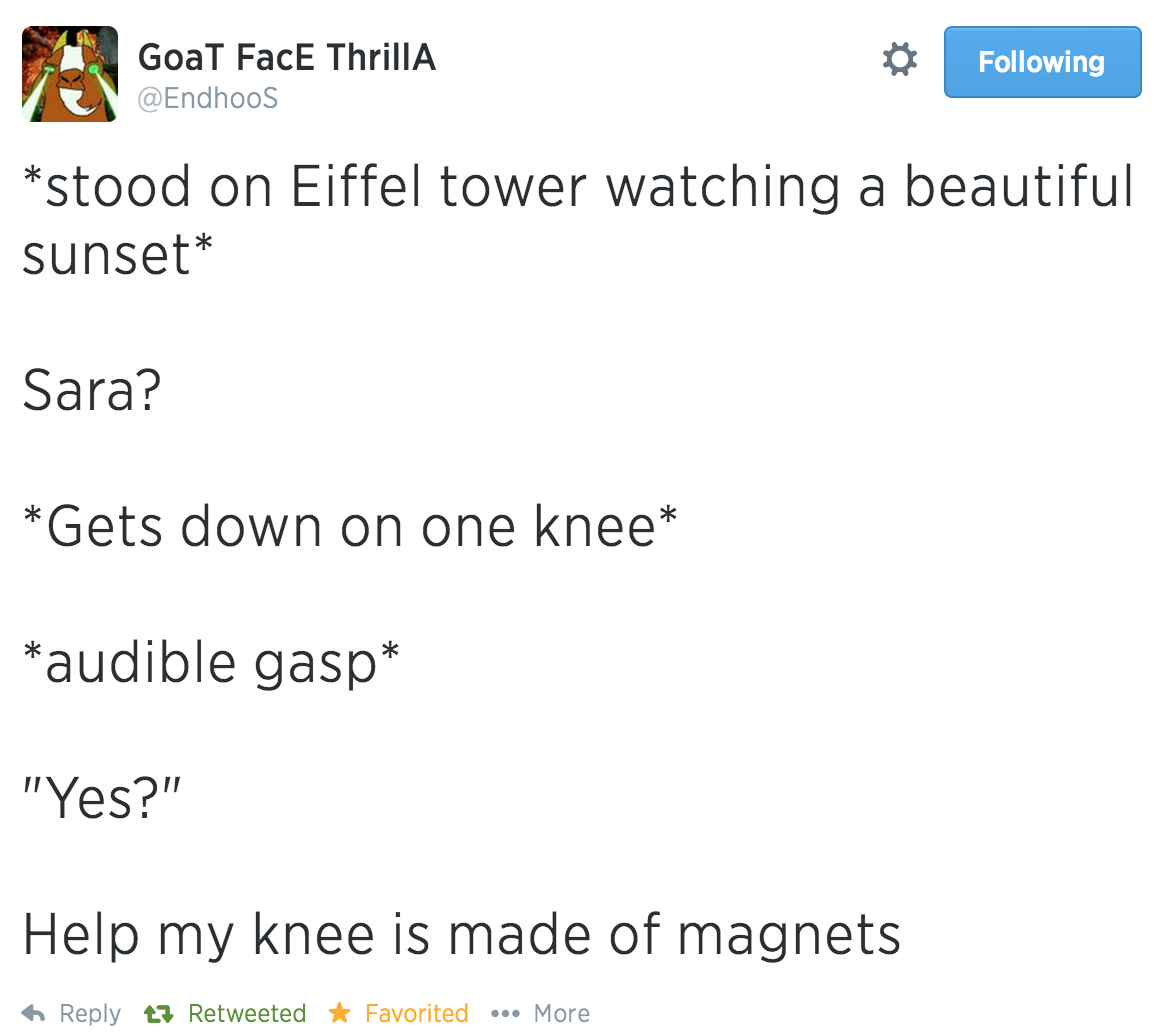Click the word 'sunset*' in the tweet

(x=118, y=255)
